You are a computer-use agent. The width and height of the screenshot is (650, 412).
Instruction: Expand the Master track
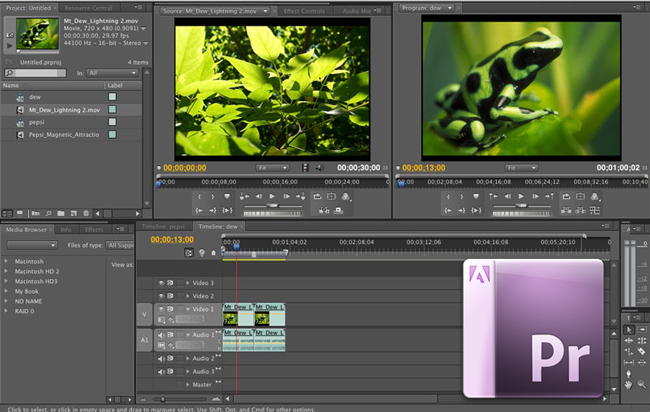pyautogui.click(x=188, y=385)
